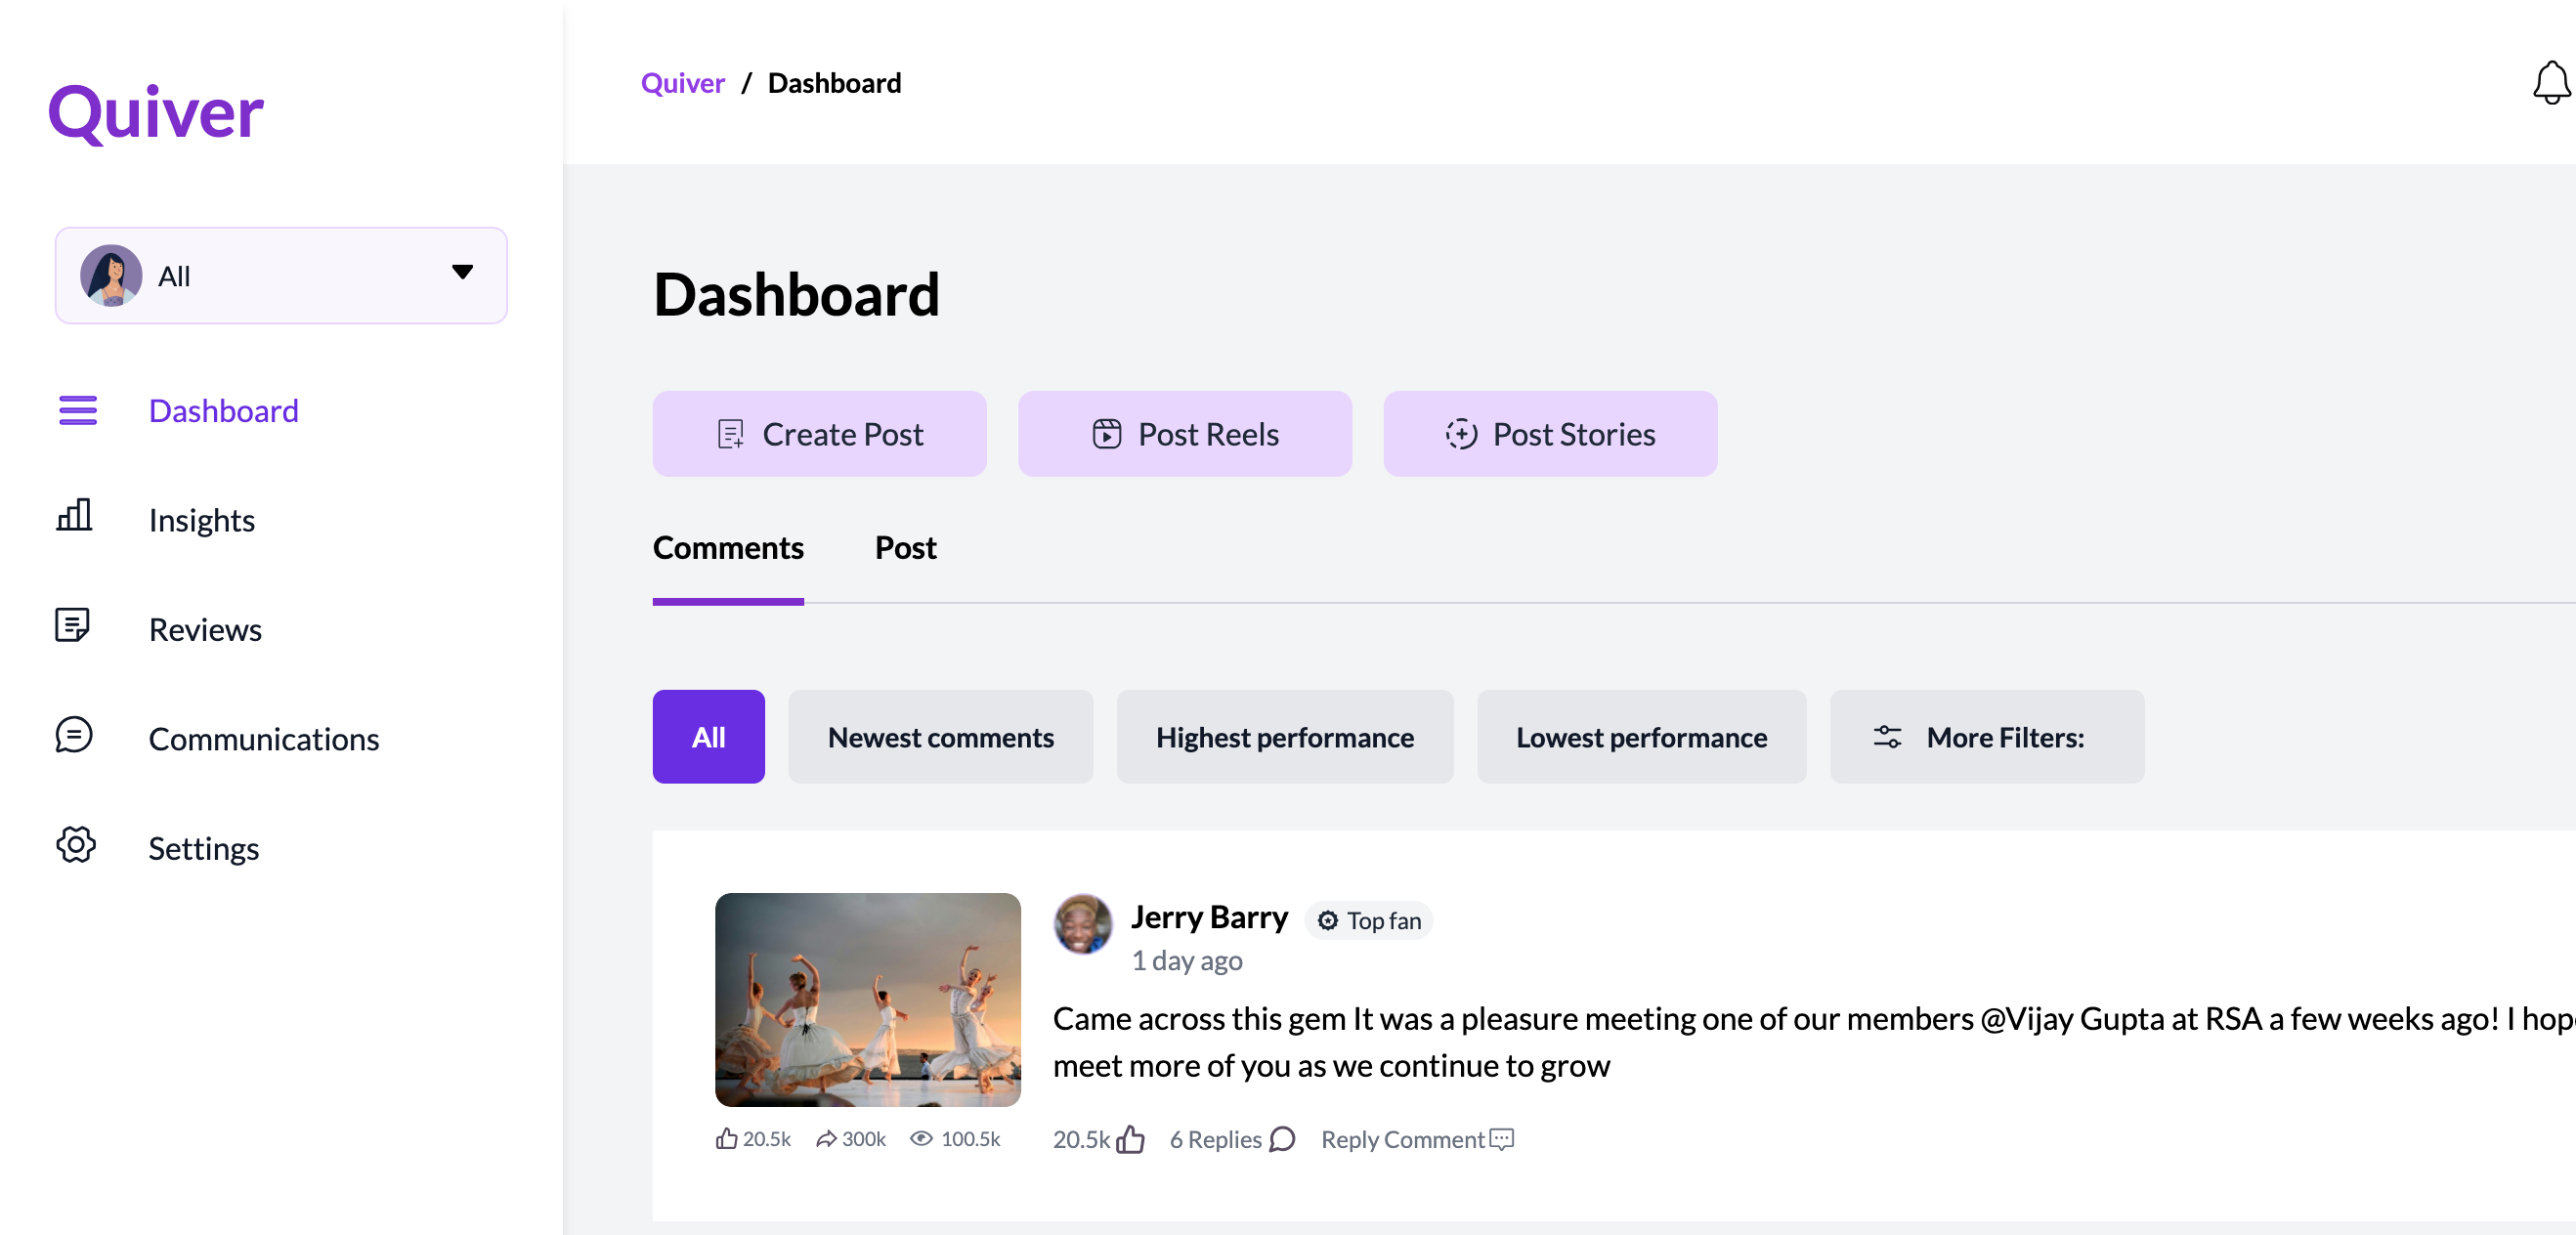Switch to the Comments tab
The image size is (2576, 1235).
(x=728, y=547)
